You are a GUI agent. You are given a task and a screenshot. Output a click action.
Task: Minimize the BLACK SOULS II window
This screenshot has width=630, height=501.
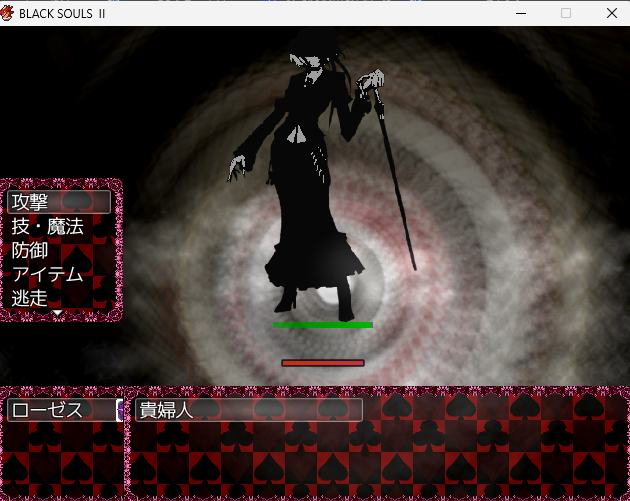click(521, 13)
